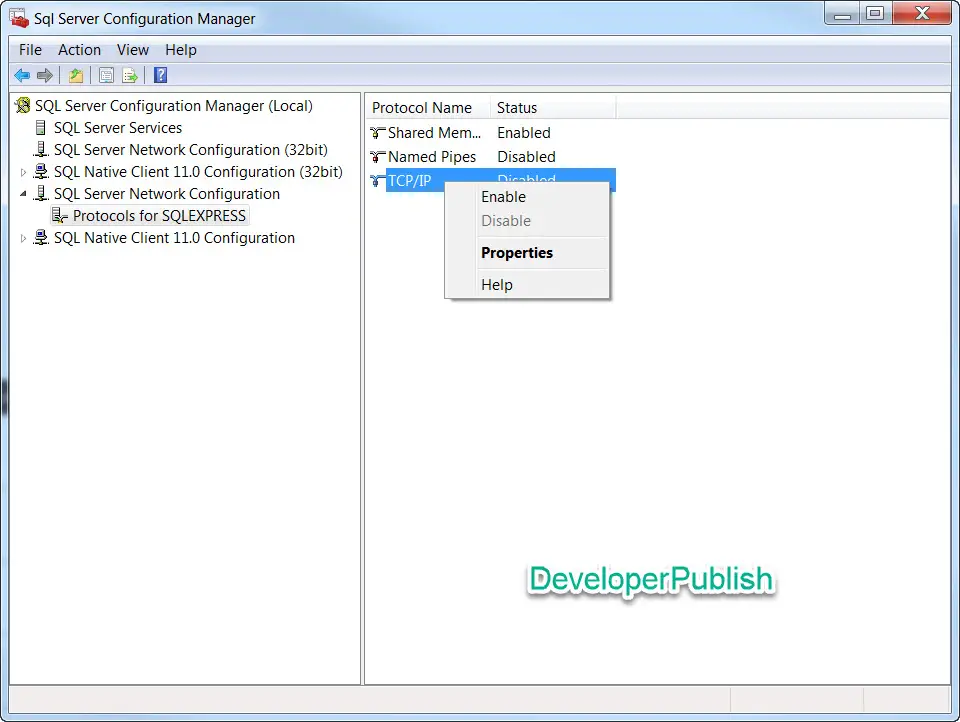Click the icon of SQL Native Client 11.0 Configuration (32bit)

click(x=40, y=171)
